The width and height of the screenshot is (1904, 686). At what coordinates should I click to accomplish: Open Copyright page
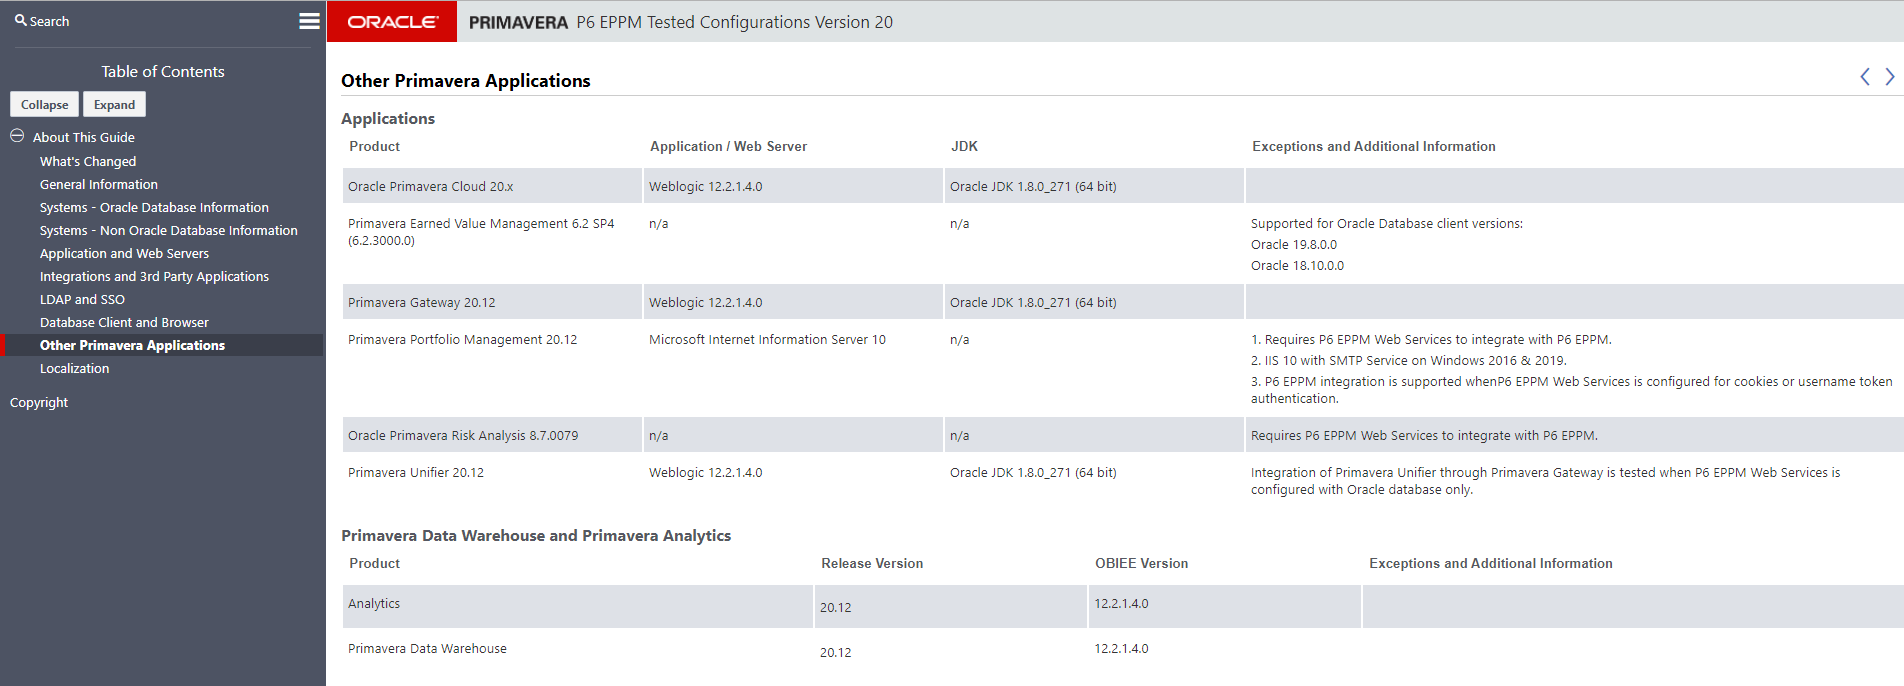point(39,402)
